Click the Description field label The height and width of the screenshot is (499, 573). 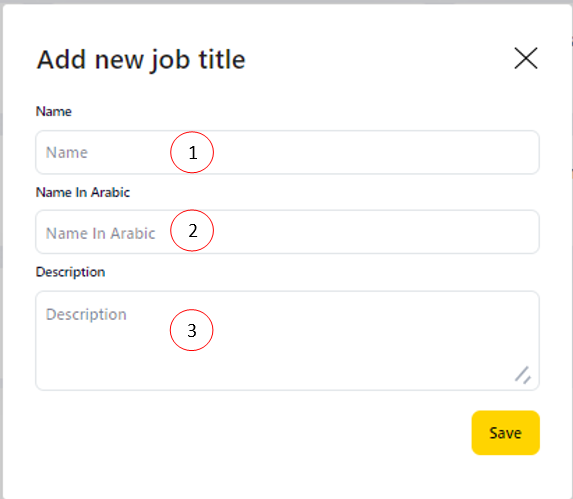(x=70, y=272)
